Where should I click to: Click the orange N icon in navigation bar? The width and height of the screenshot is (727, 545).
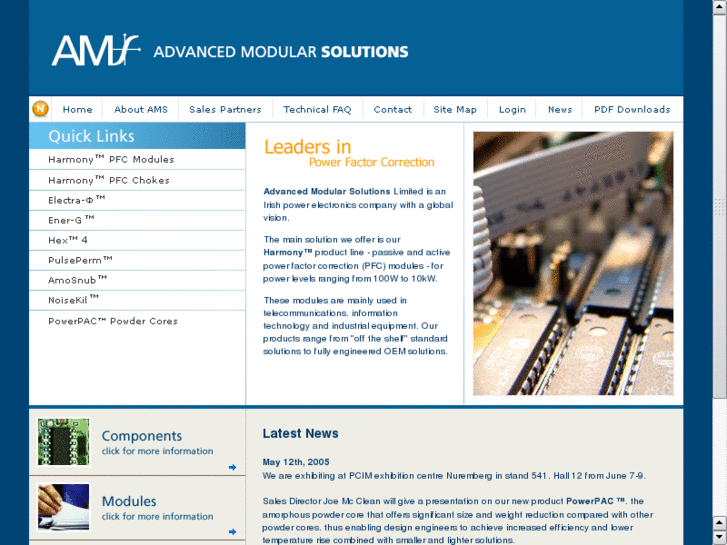pyautogui.click(x=40, y=109)
